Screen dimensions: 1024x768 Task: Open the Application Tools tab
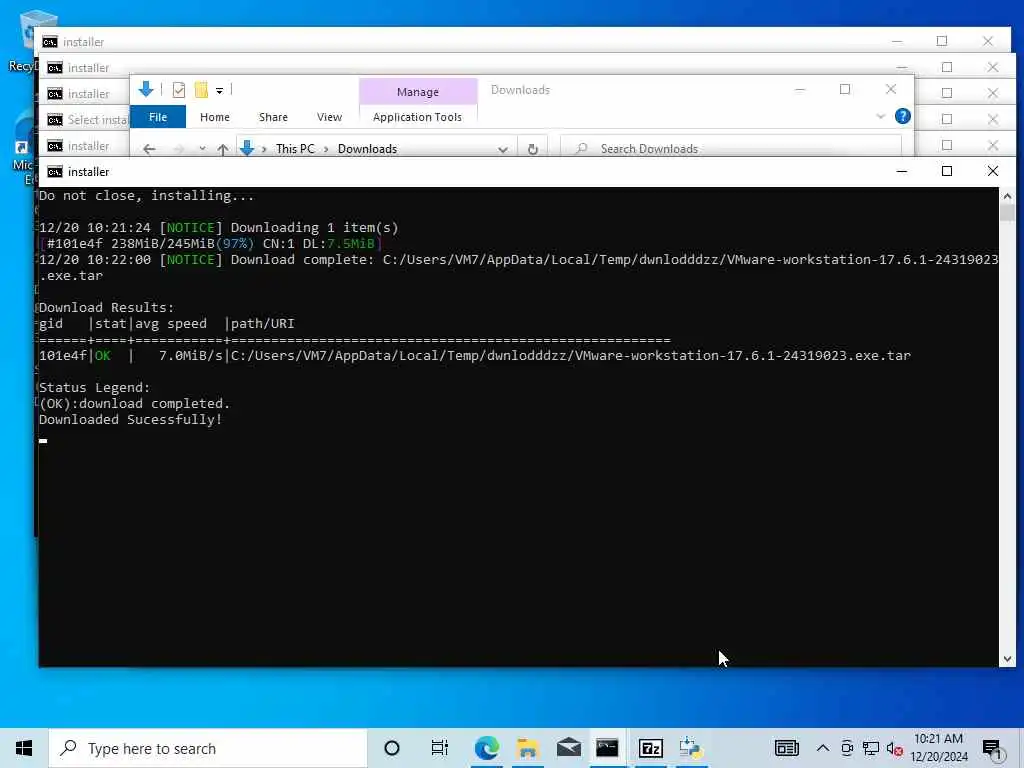[x=417, y=117]
